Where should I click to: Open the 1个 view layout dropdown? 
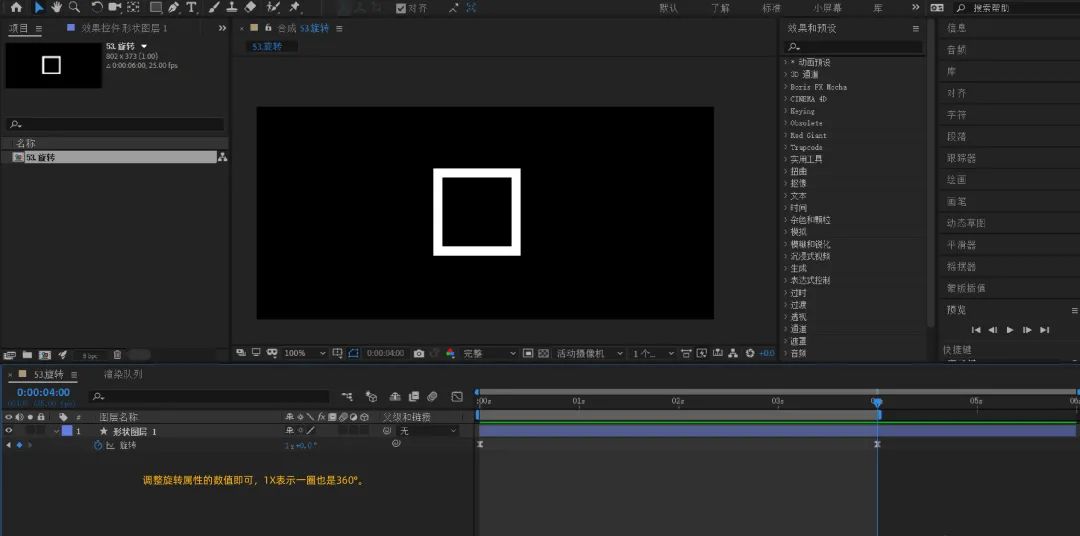tap(653, 353)
